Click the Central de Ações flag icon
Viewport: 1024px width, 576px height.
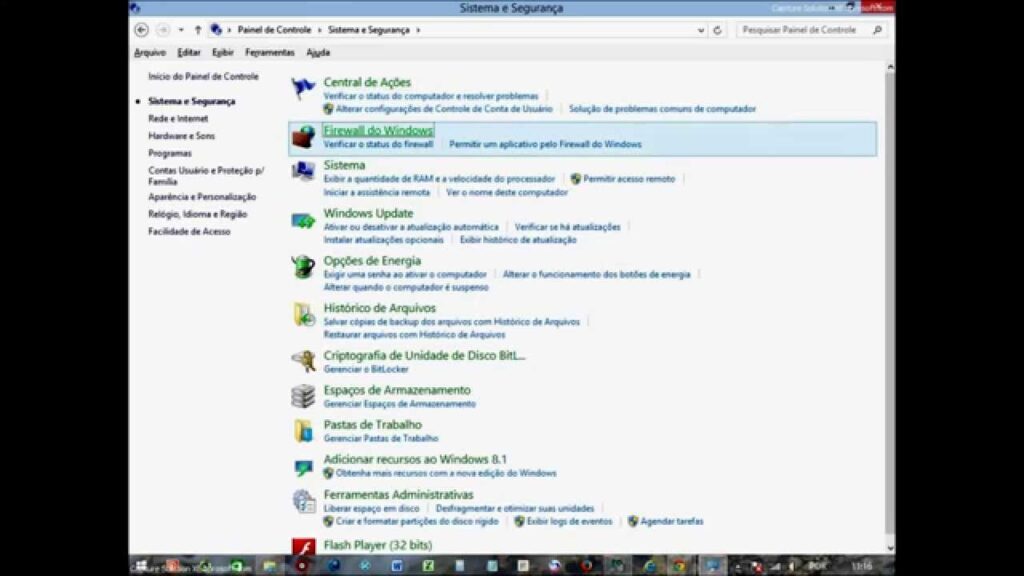303,88
